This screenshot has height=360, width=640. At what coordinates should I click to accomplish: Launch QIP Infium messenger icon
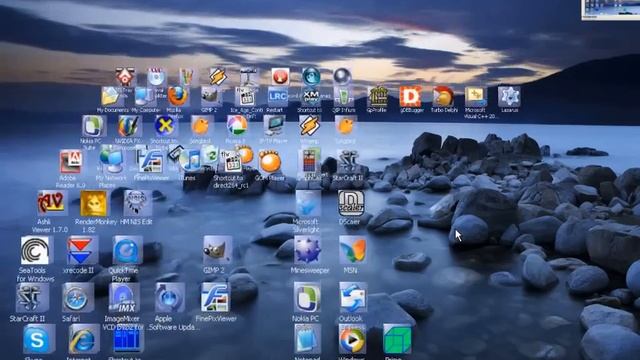[344, 97]
